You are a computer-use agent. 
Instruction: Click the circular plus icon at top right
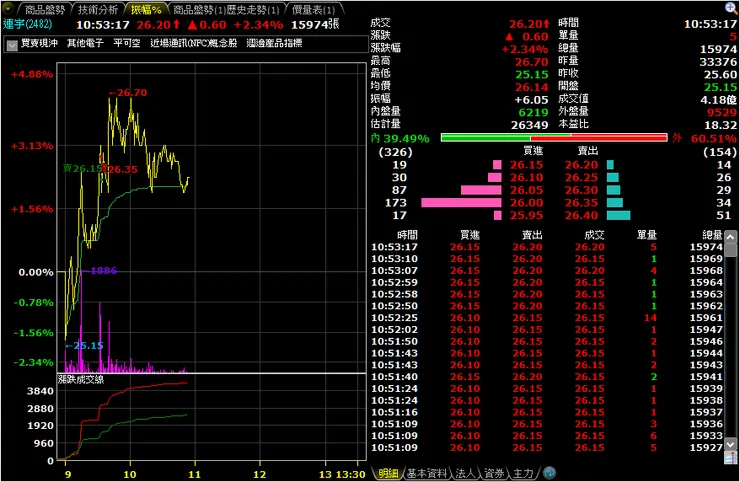[731, 8]
